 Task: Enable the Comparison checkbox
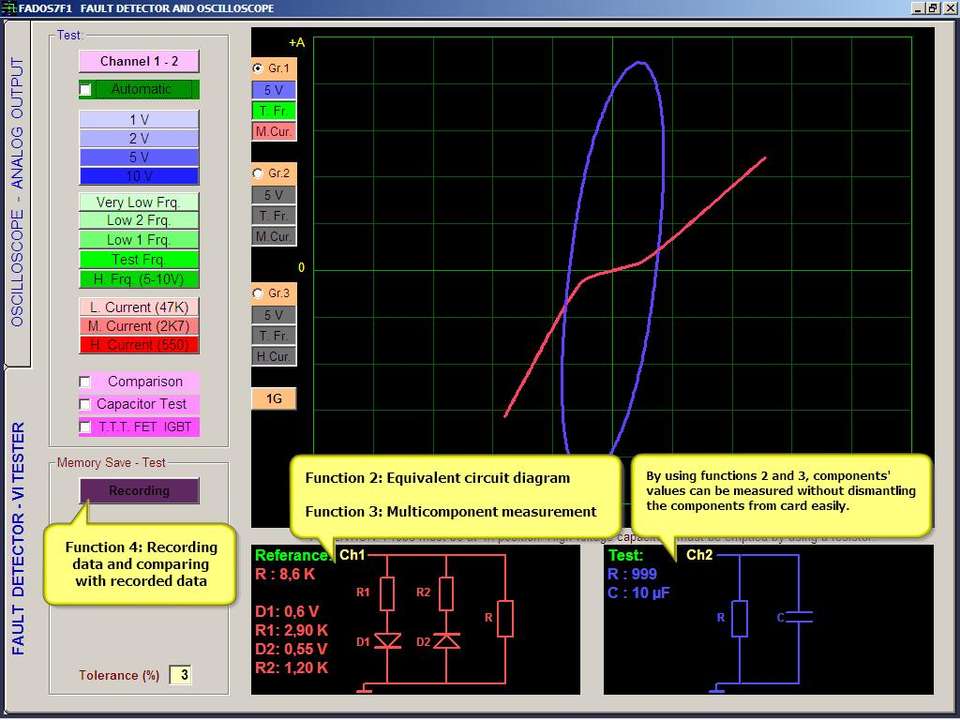click(86, 382)
